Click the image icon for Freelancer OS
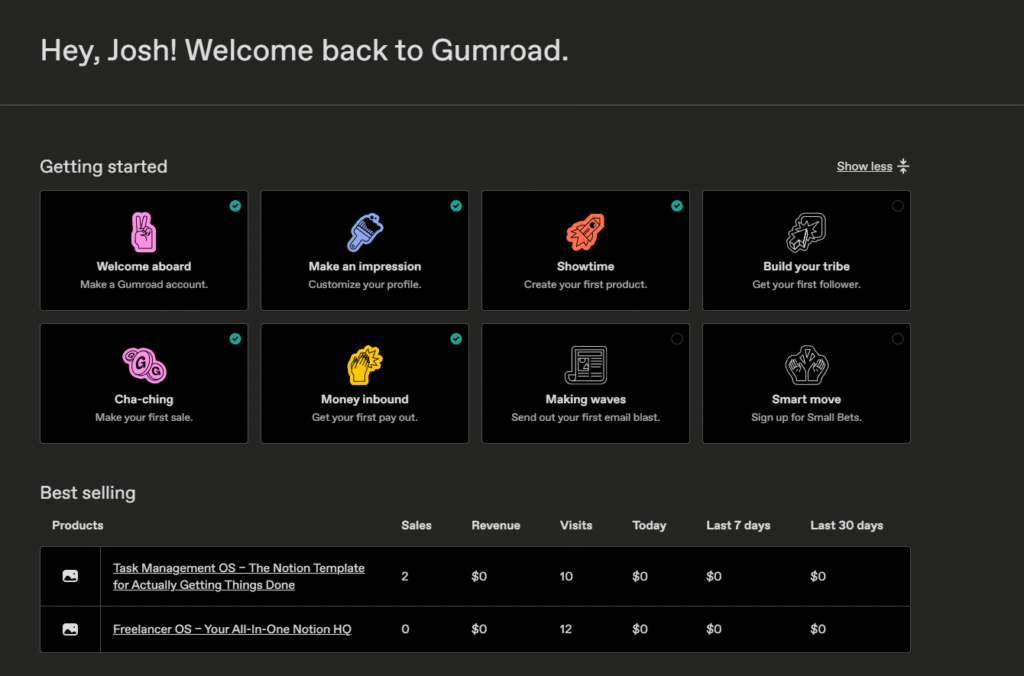This screenshot has width=1024, height=676. (70, 629)
